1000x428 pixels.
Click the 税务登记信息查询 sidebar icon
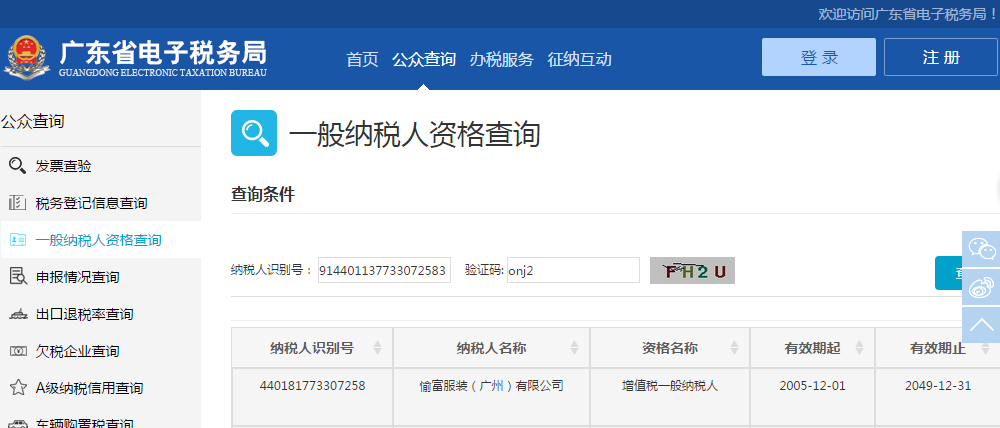click(x=17, y=203)
